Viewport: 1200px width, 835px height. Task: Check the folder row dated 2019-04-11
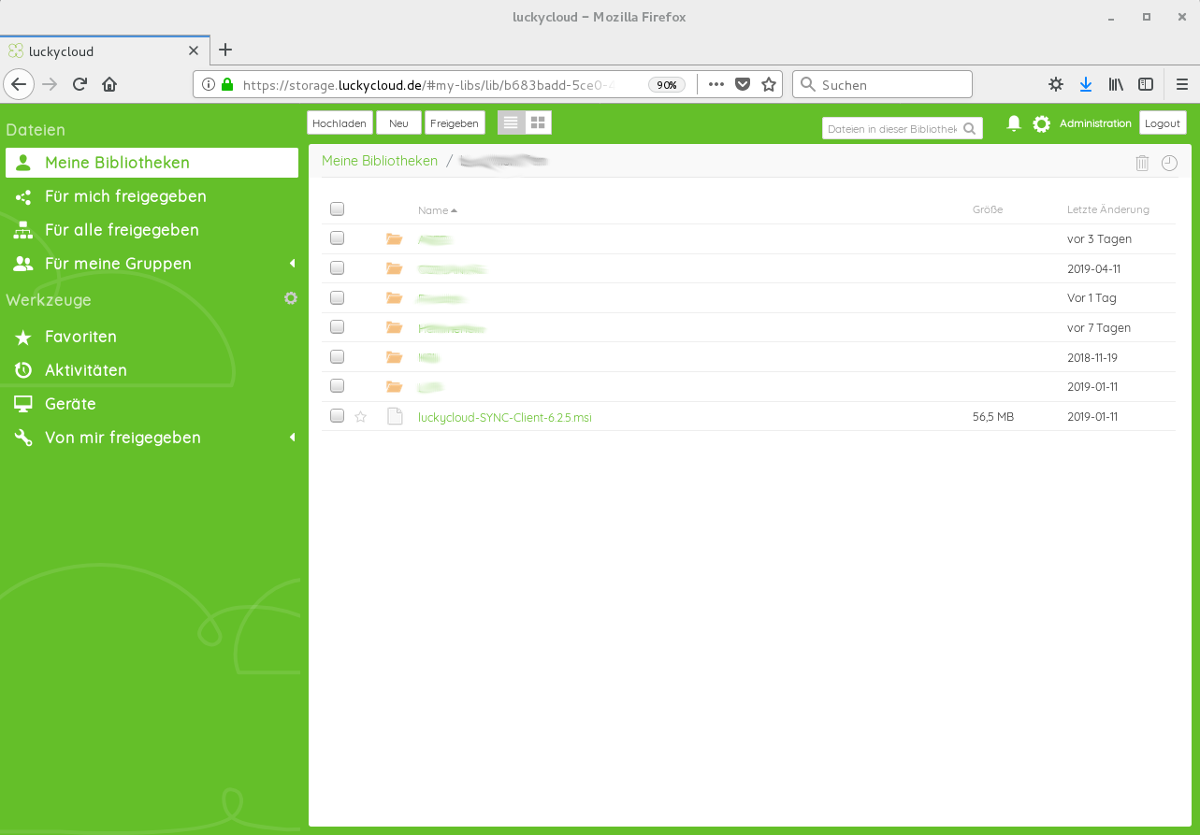[x=337, y=268]
